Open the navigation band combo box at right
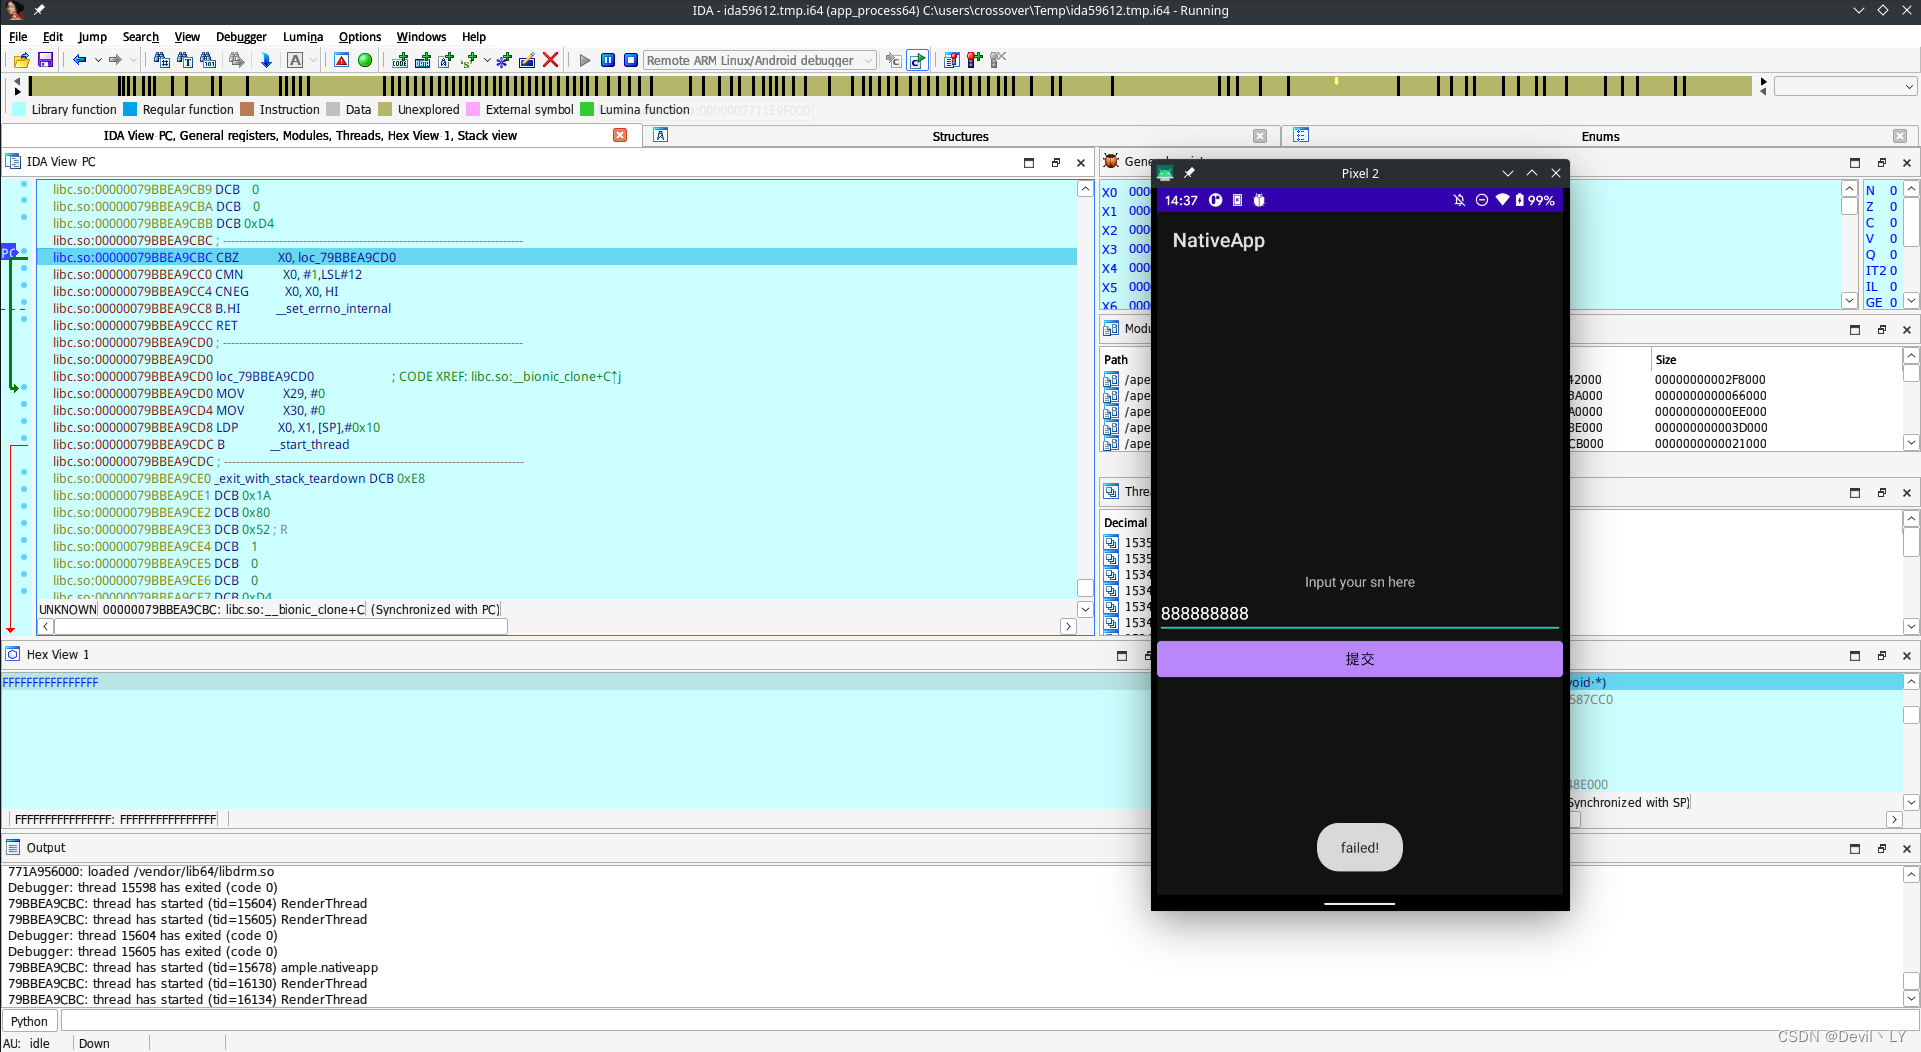The width and height of the screenshot is (1921, 1052). [x=1845, y=87]
